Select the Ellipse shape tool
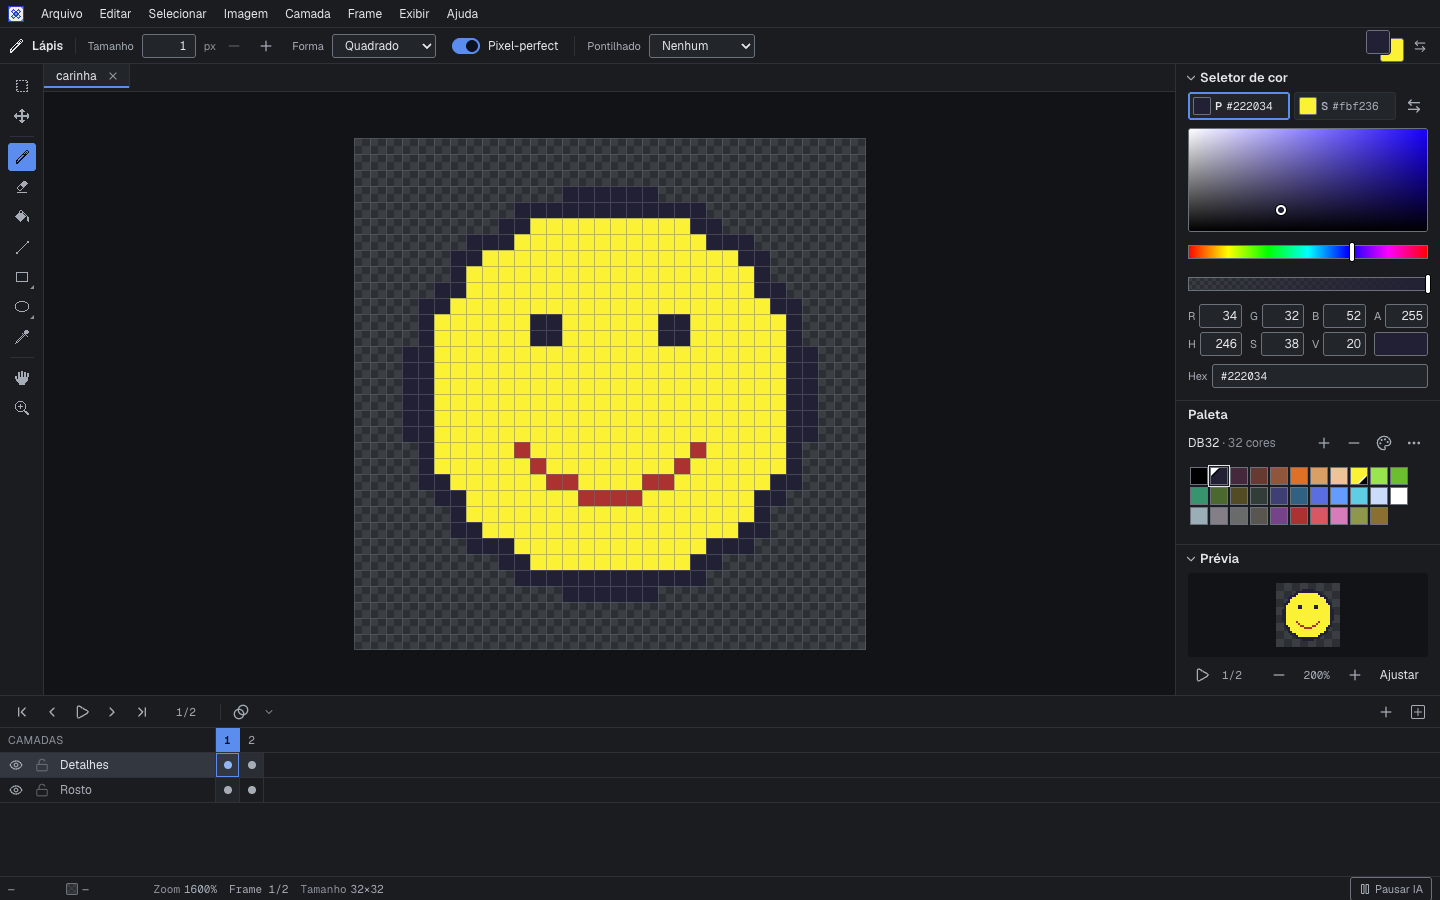1440x900 pixels. click(22, 307)
